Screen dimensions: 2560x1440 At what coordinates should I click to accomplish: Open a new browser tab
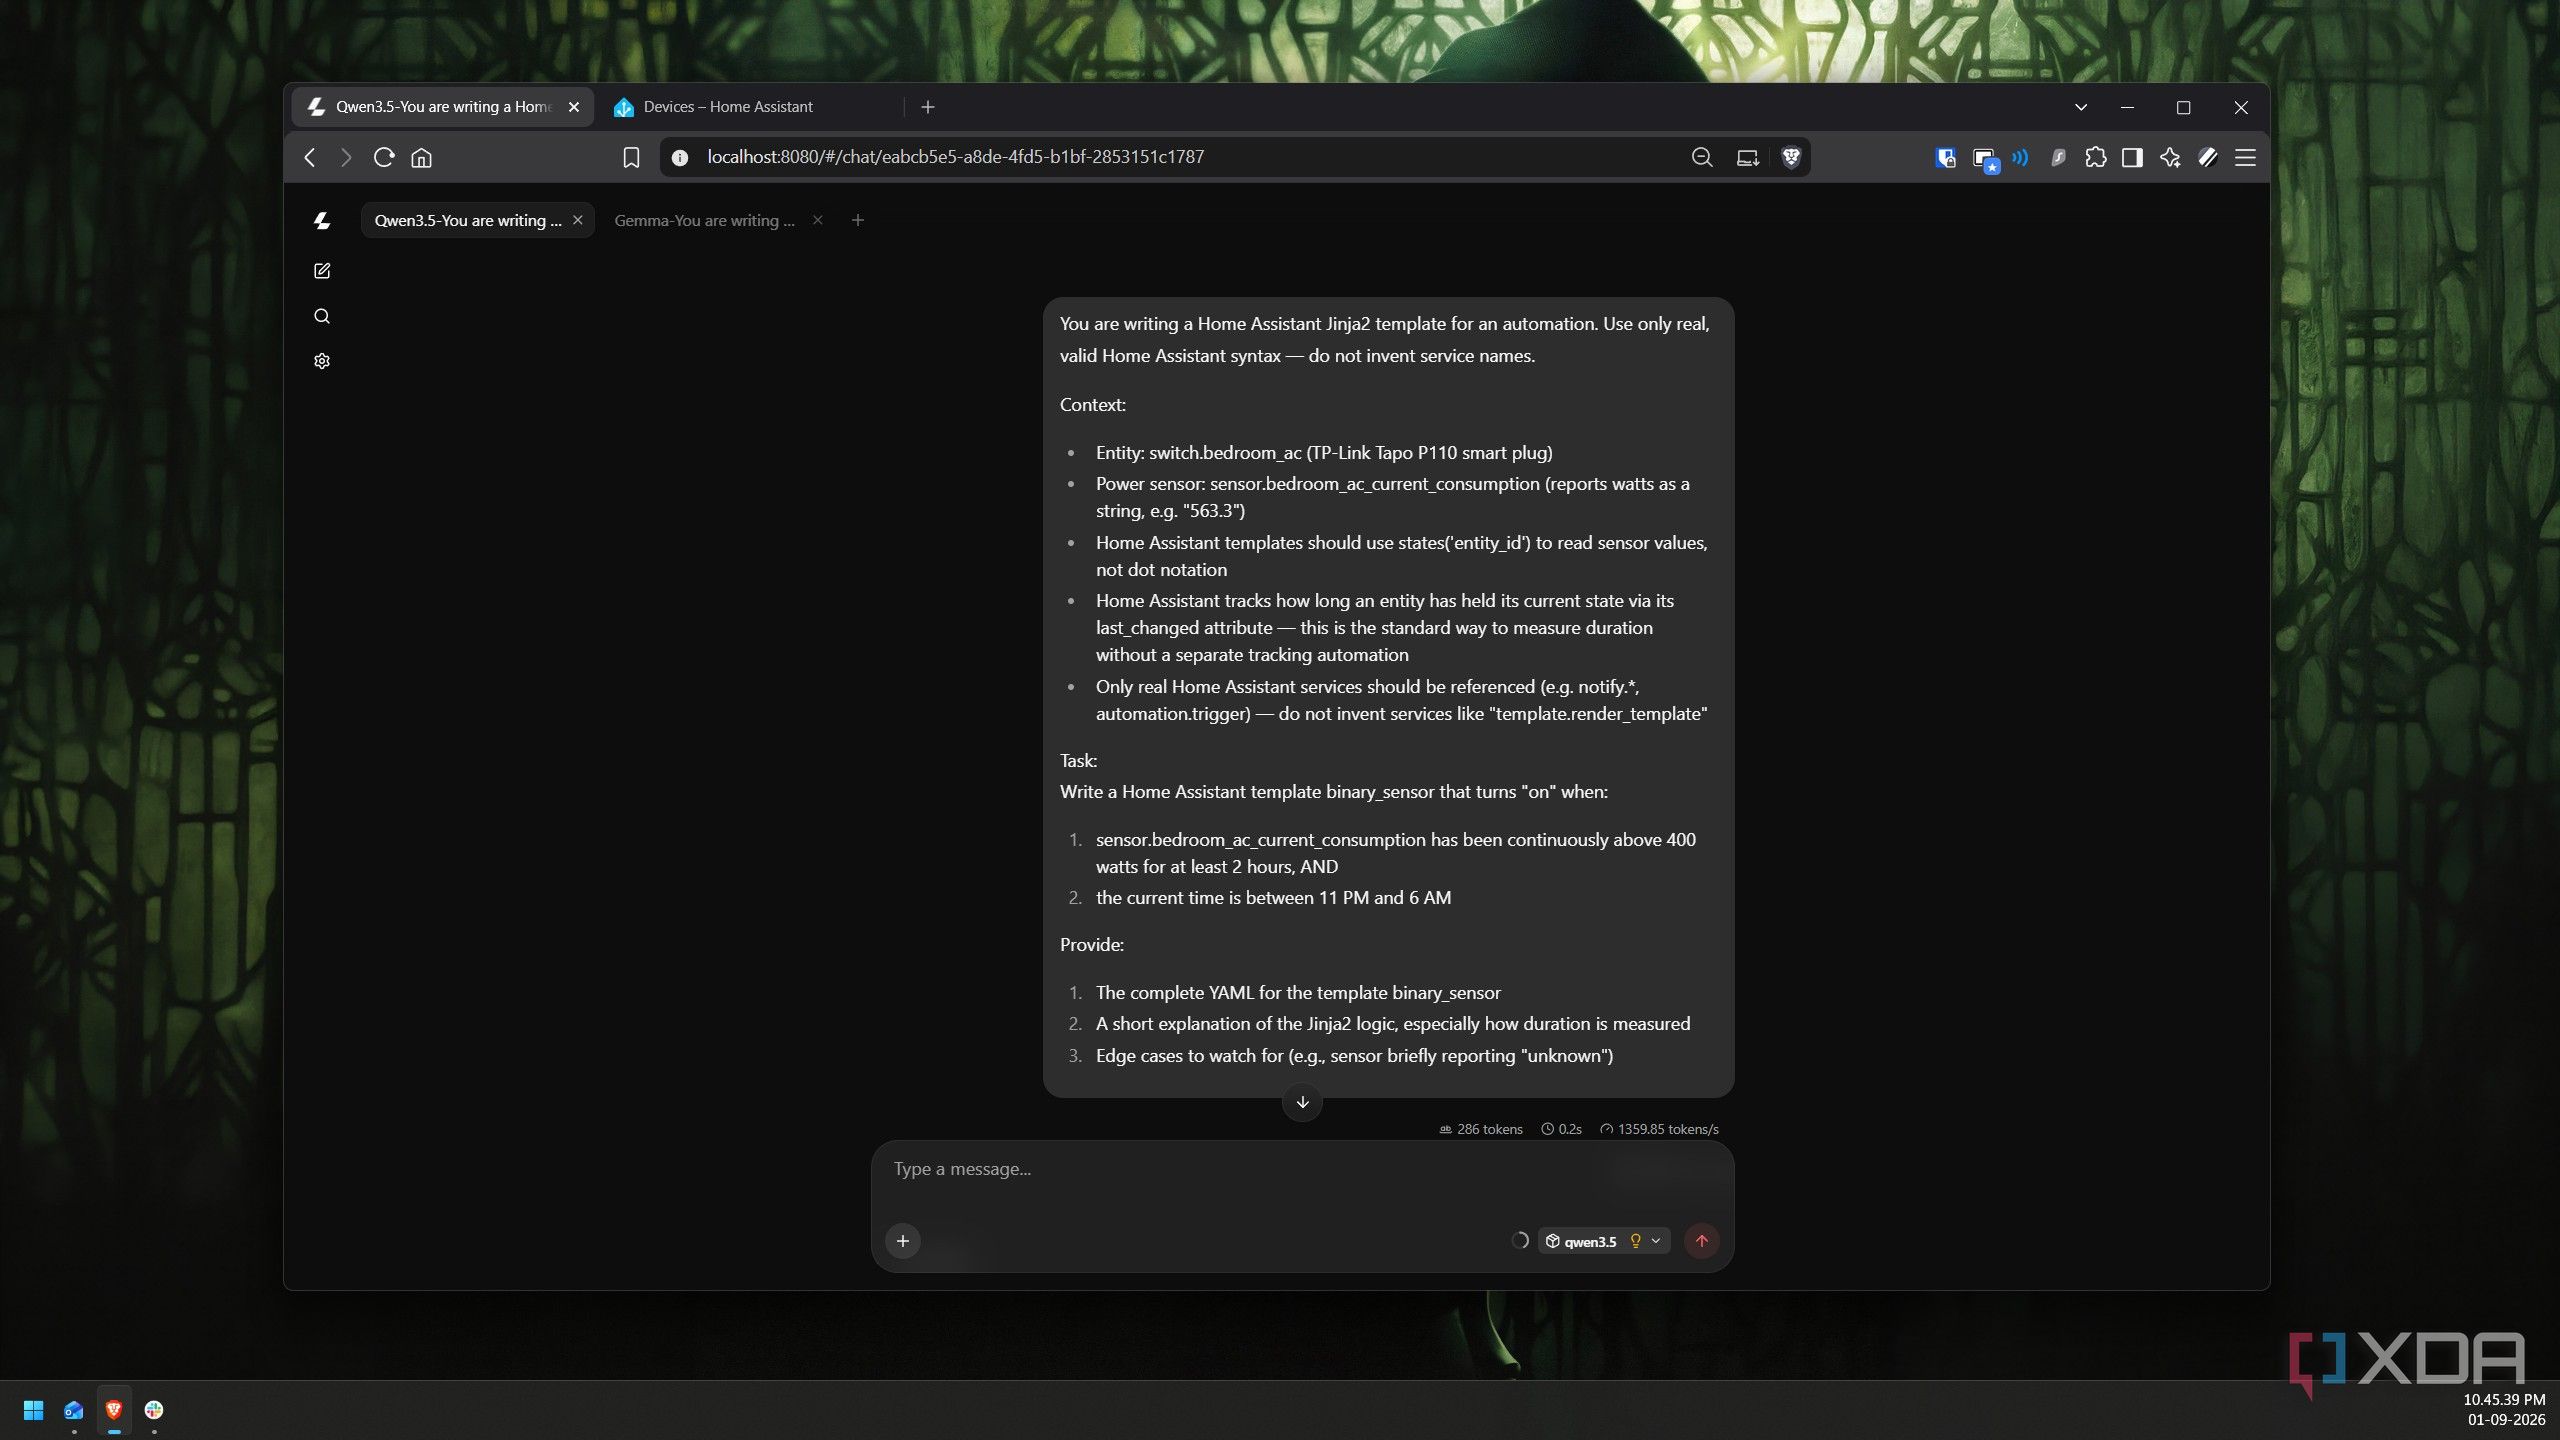tap(928, 107)
